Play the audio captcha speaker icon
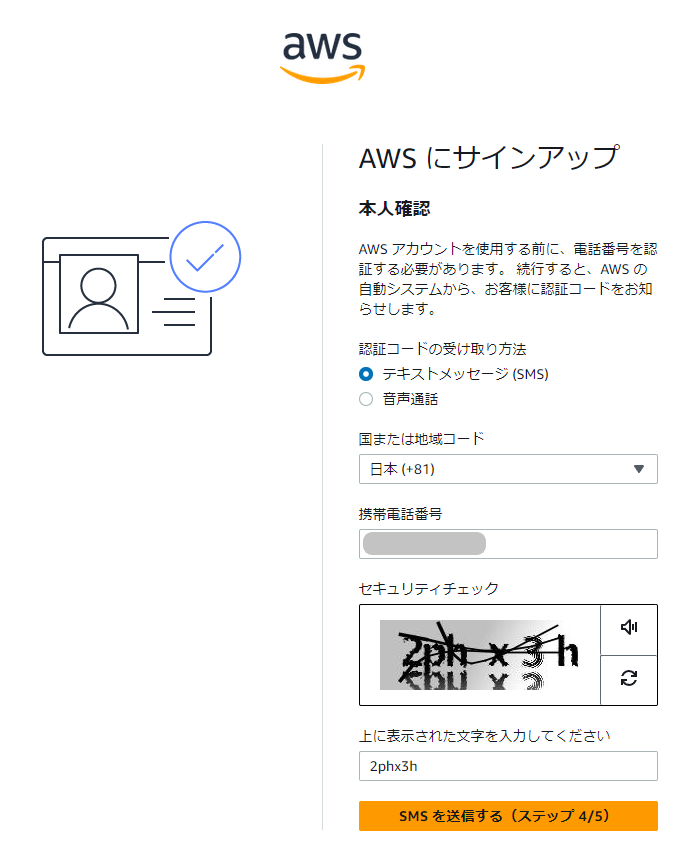The height and width of the screenshot is (852, 687). tap(629, 628)
